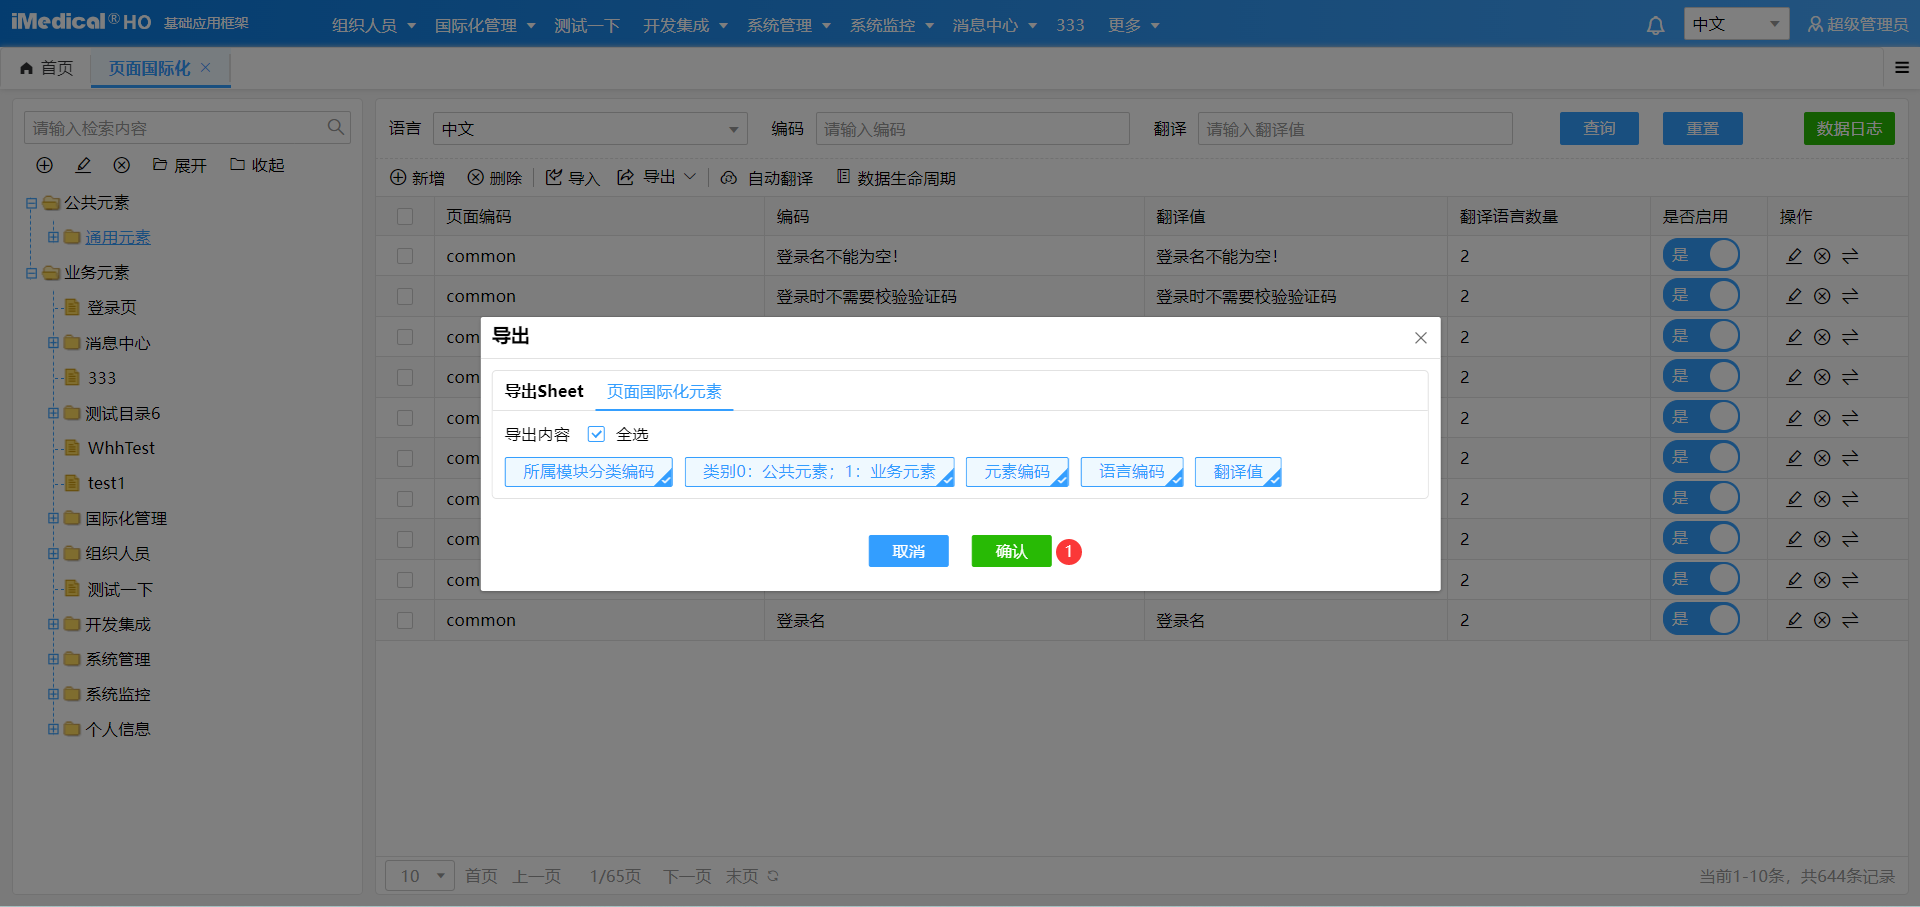Open the top-right 中文 language selector
The height and width of the screenshot is (907, 1920).
click(1736, 24)
